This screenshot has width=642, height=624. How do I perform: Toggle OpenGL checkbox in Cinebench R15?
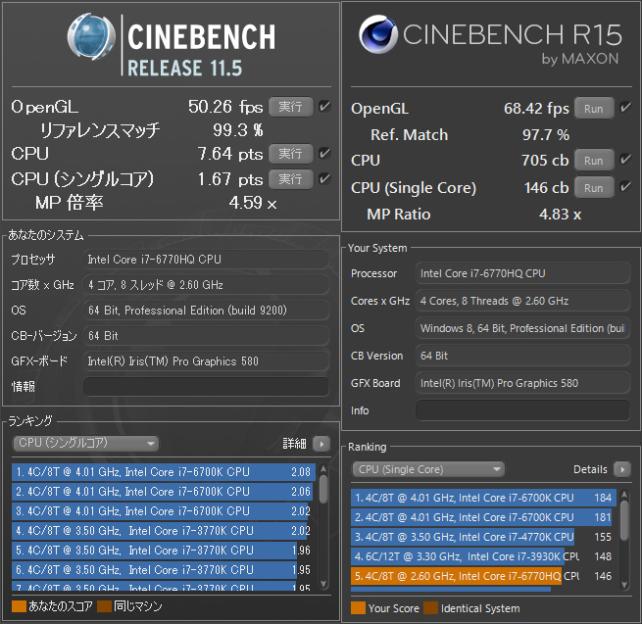coord(626,107)
